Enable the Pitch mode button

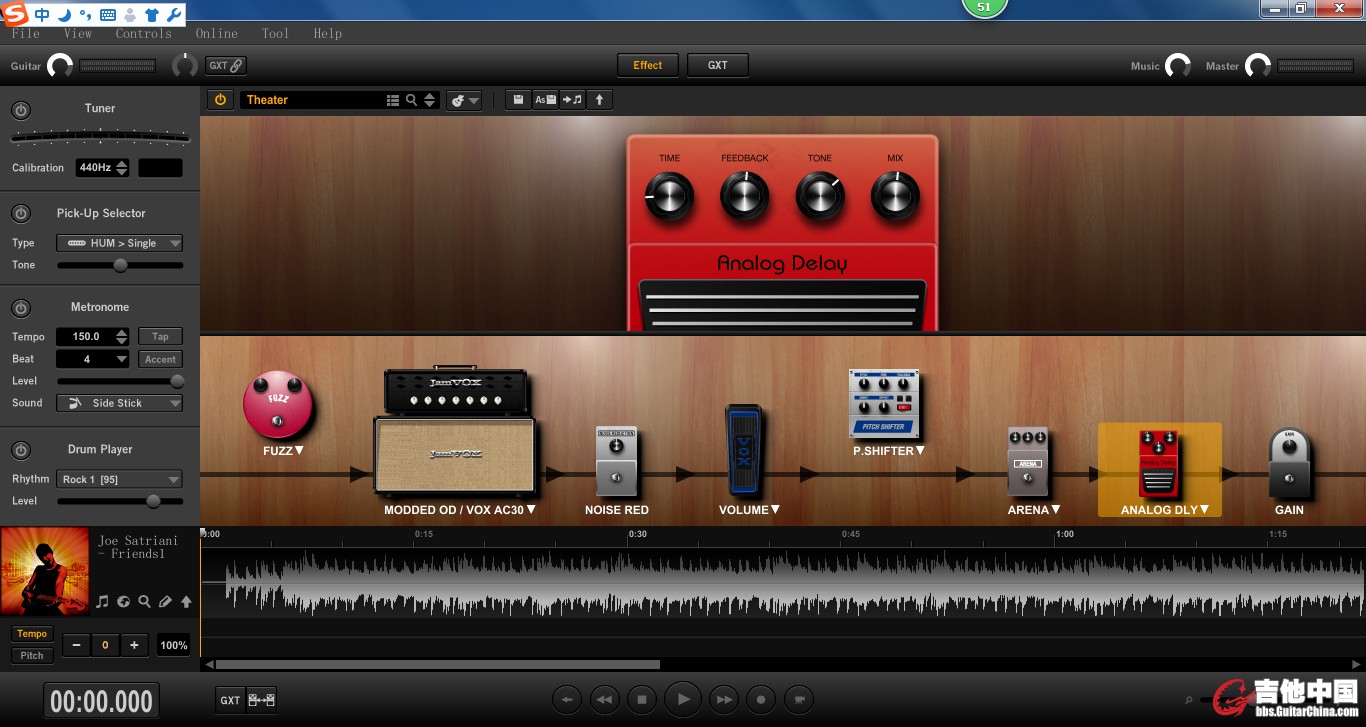(x=32, y=656)
